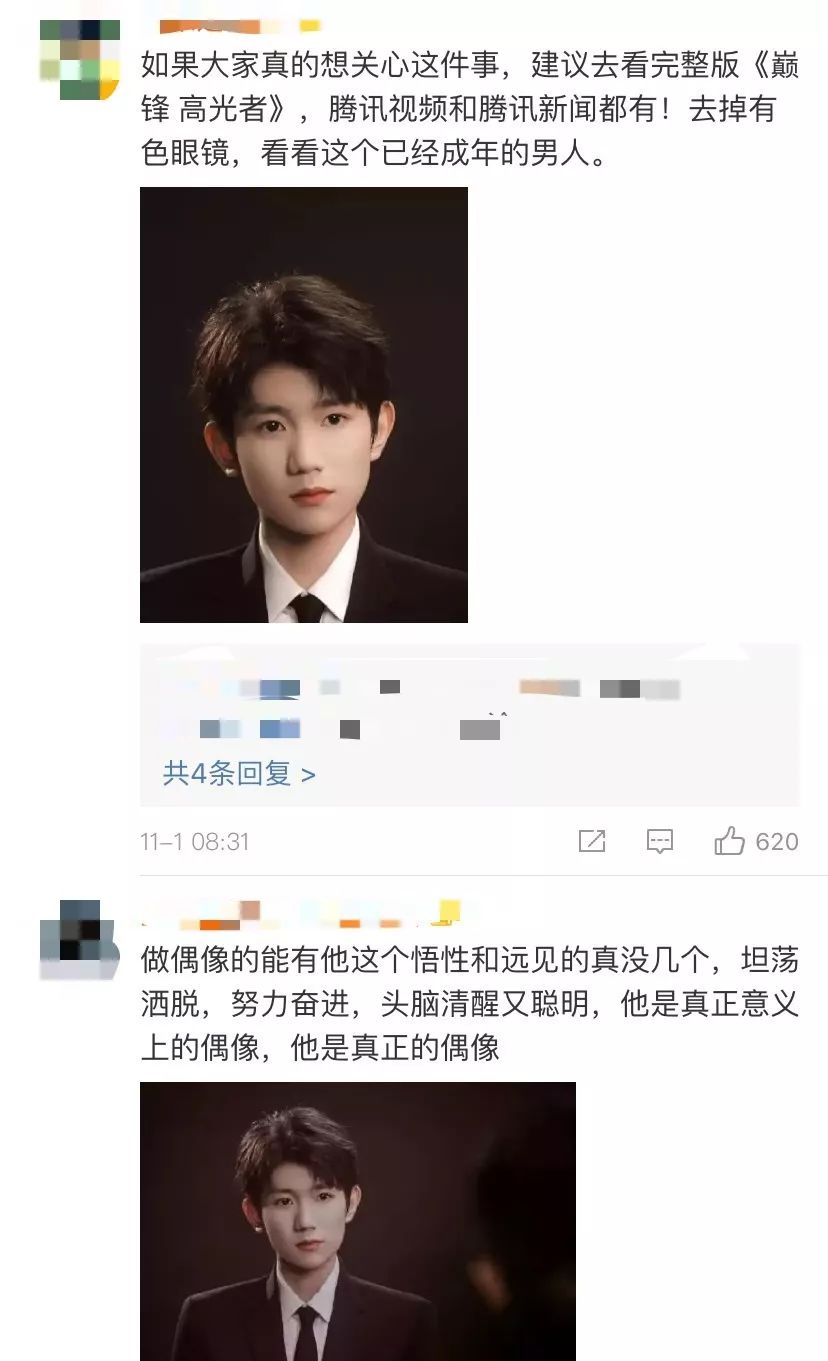Open the second commenter's blurred username

[290, 912]
